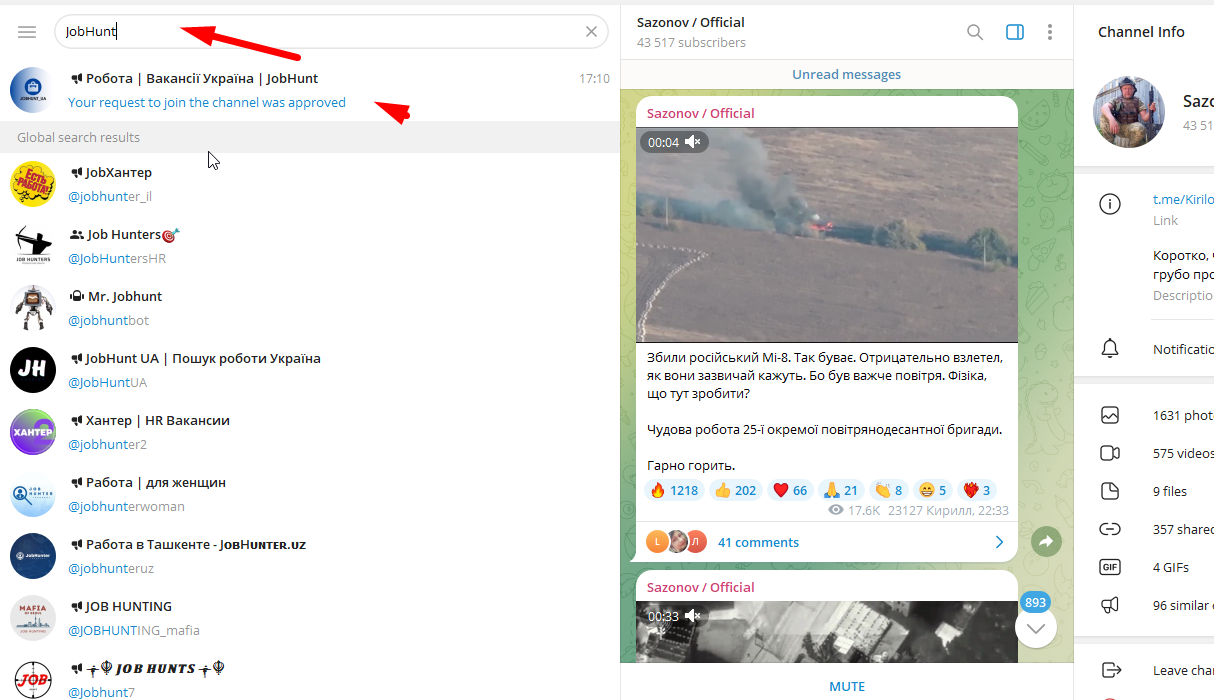
Task: Select Хантер | HR Вакансии channel
Action: click(x=310, y=432)
